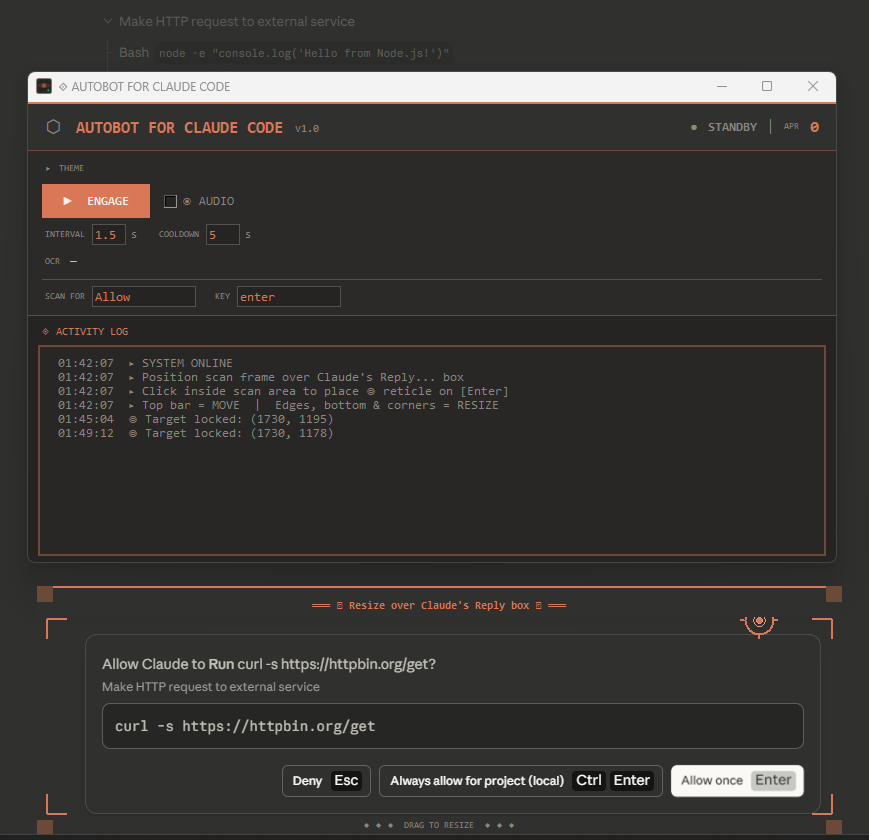Toggle the AUDIO checkbox
The width and height of the screenshot is (869, 840).
pos(171,201)
